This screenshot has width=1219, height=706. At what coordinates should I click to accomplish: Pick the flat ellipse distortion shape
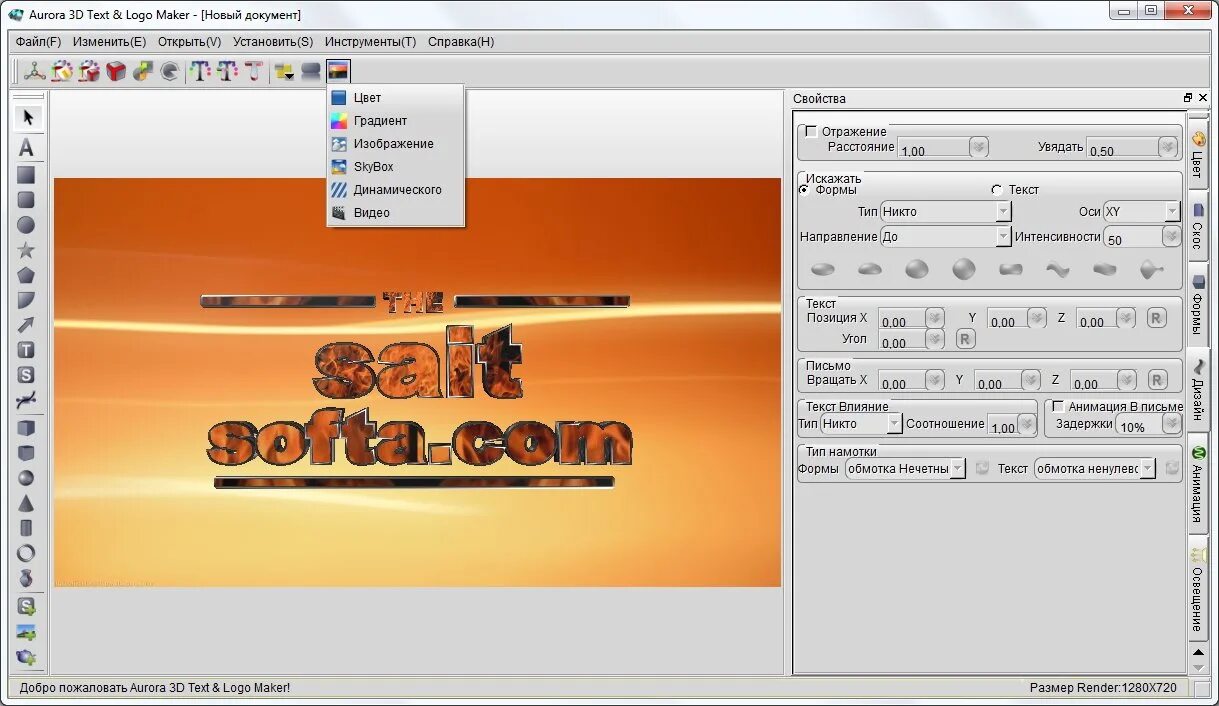click(x=822, y=269)
